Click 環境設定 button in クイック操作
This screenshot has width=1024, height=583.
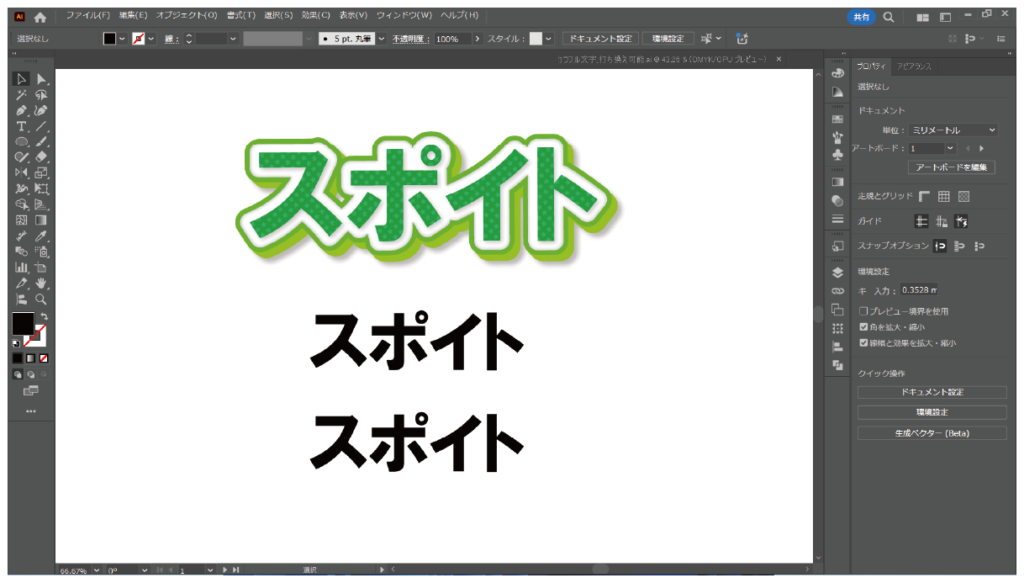(x=932, y=413)
